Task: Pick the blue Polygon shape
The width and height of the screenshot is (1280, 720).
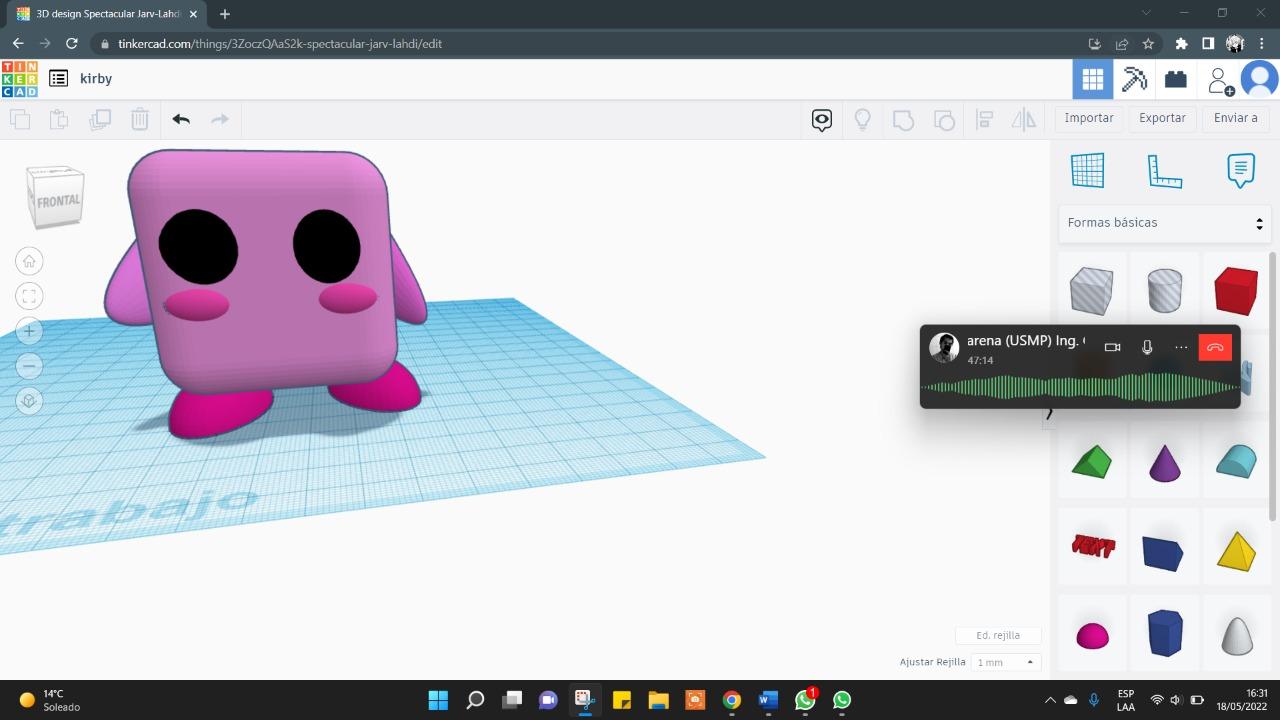Action: point(1165,634)
